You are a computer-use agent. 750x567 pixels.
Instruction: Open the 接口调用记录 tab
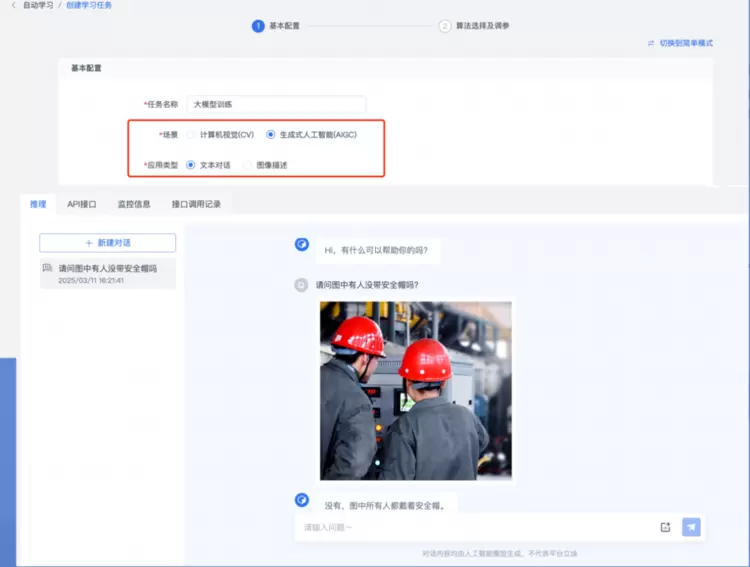click(196, 204)
